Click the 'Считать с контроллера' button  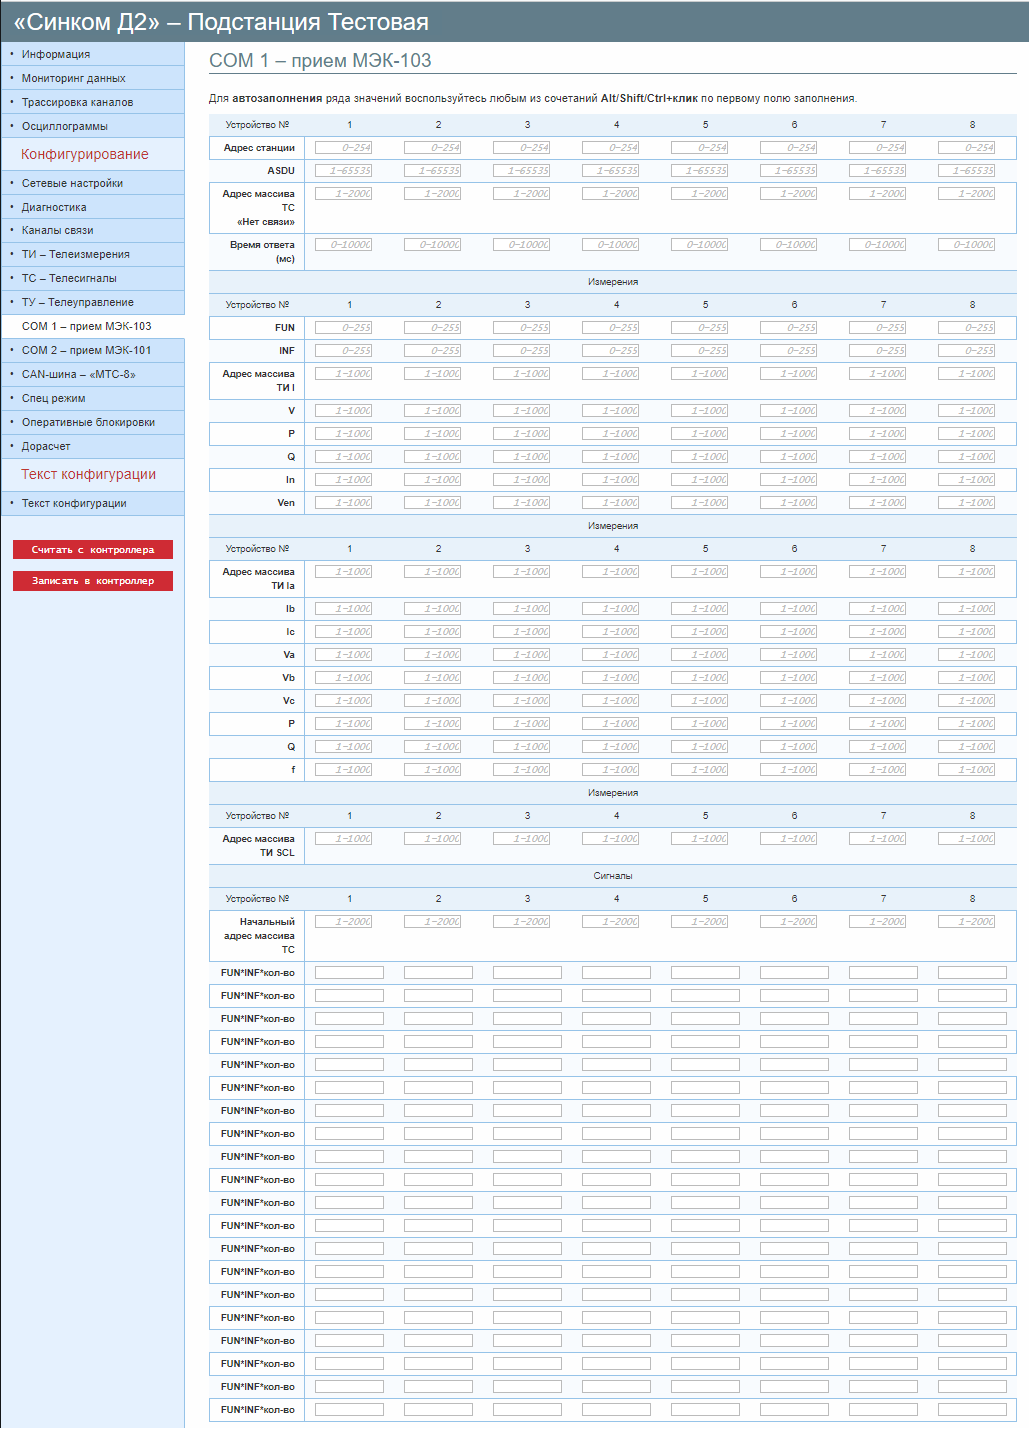(93, 550)
